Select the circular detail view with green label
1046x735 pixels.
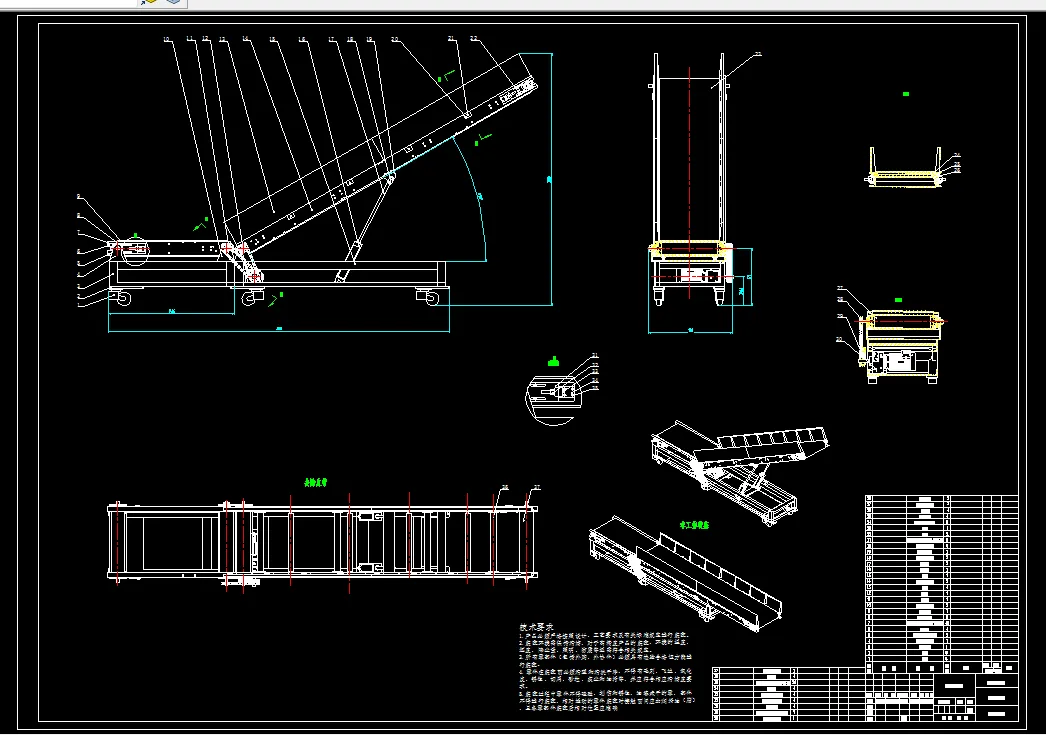(x=553, y=399)
